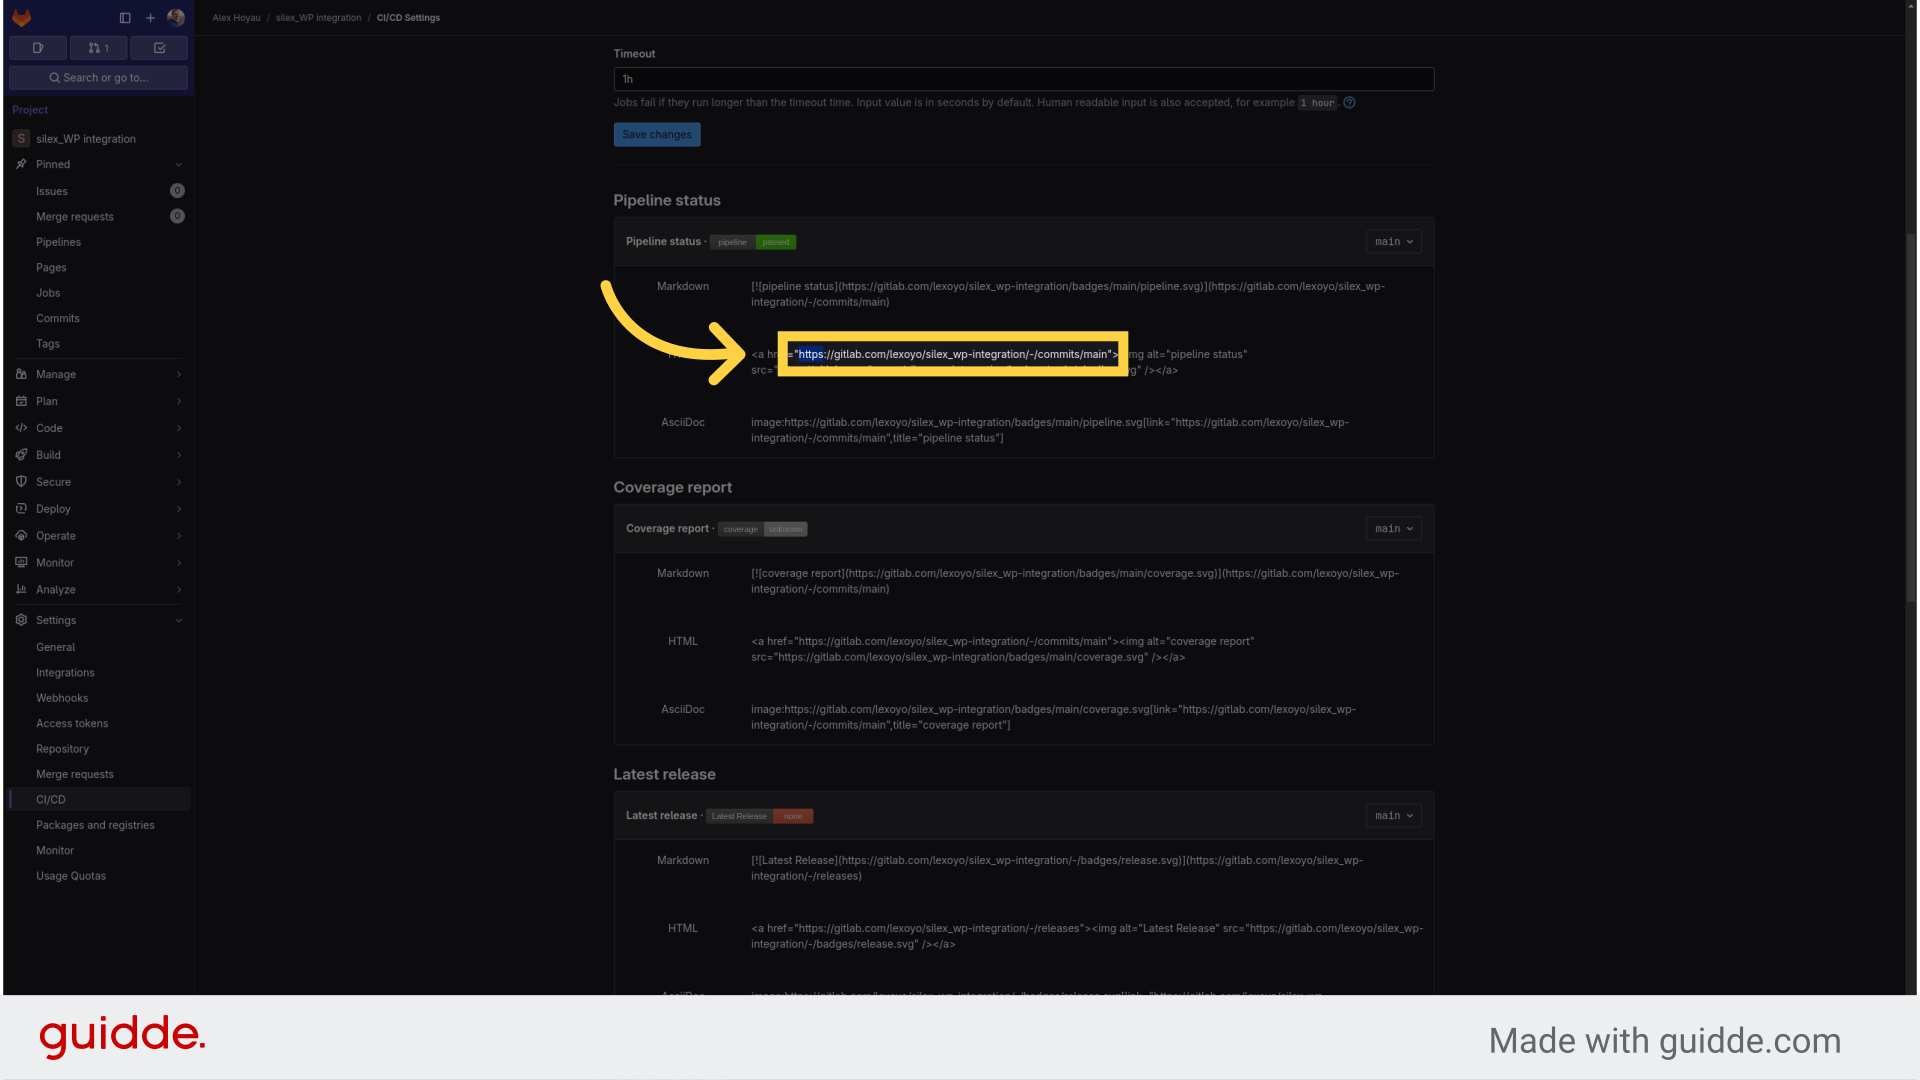
Task: Click Save changes button
Action: pos(657,133)
